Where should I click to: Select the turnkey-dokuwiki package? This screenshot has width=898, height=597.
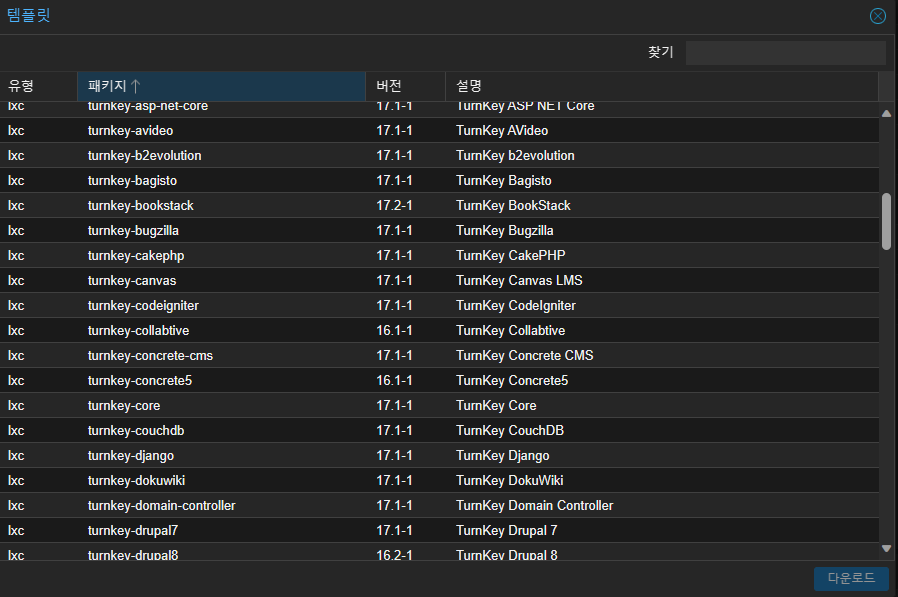click(136, 481)
